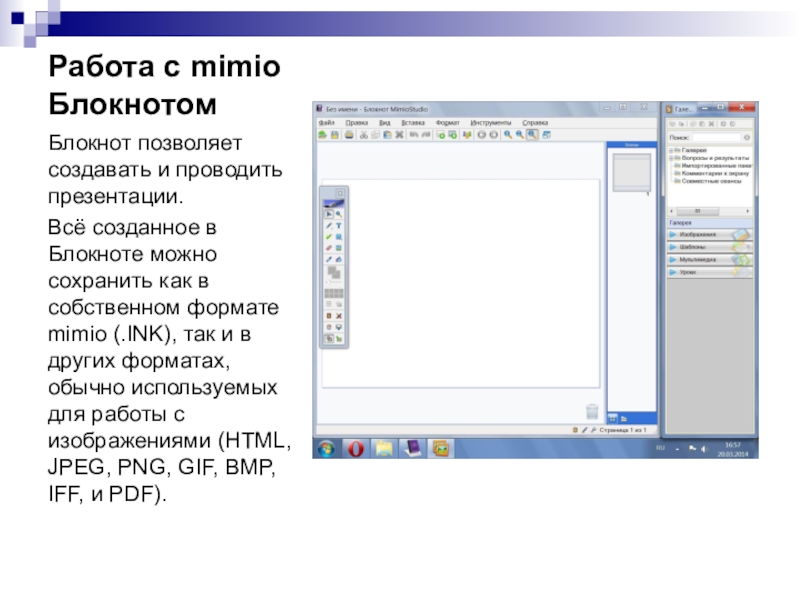Click the Zoom in magnifier toolbar icon
800x600 pixels.
[x=508, y=135]
